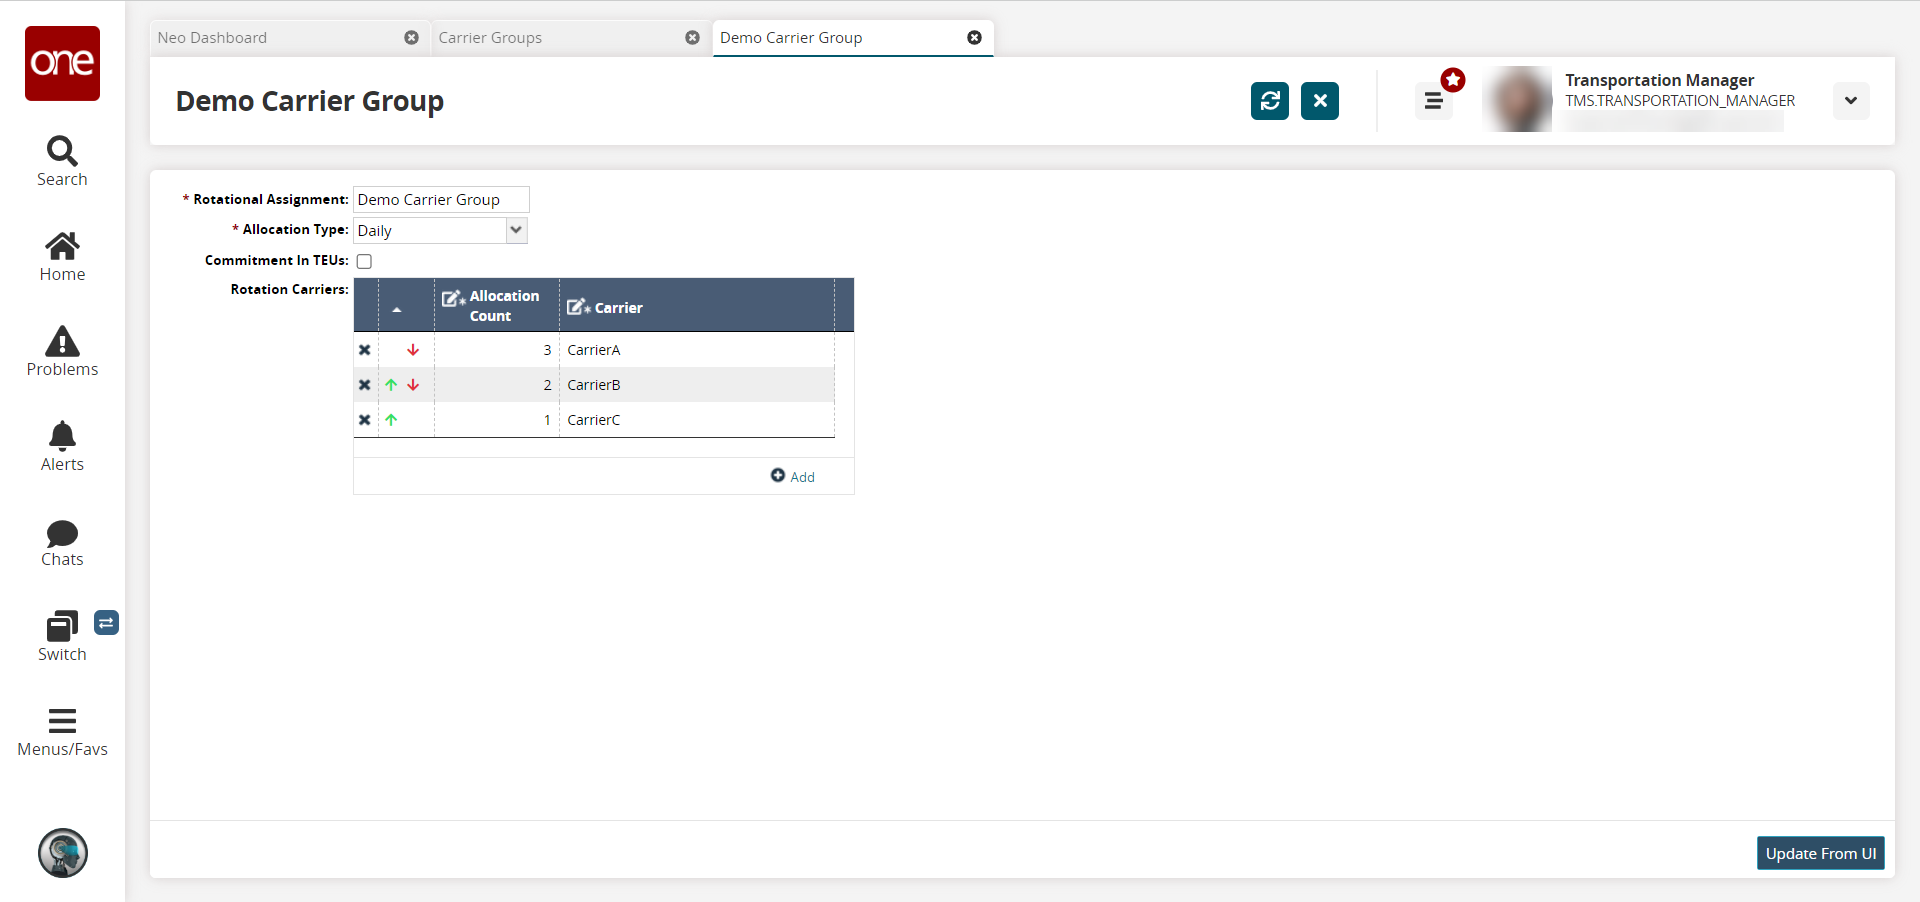Viewport: 1920px width, 902px height.
Task: Edit CarrierA allocation count 3
Action: [497, 350]
